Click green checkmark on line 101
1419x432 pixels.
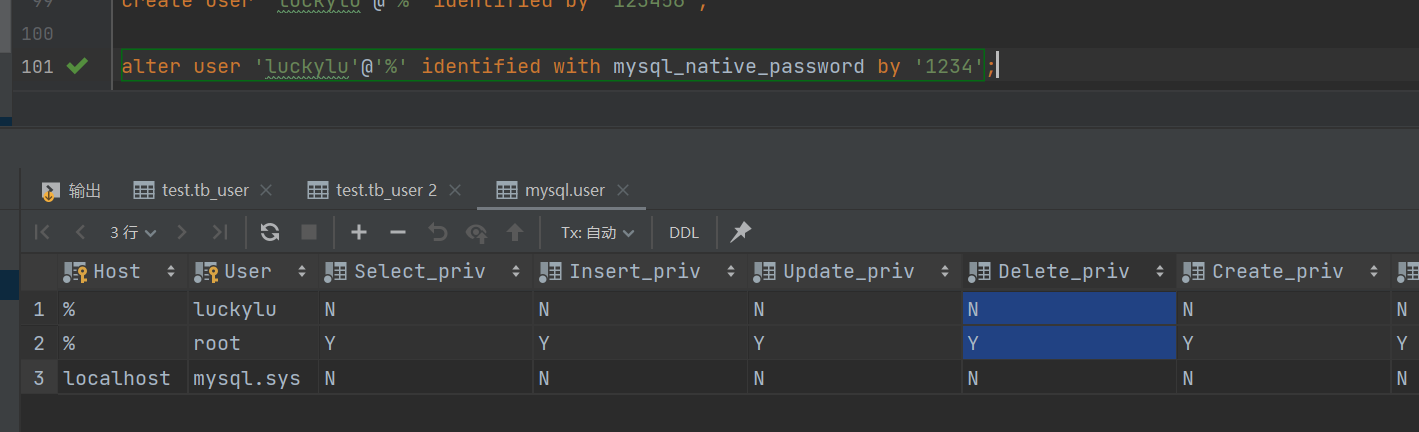click(x=76, y=66)
